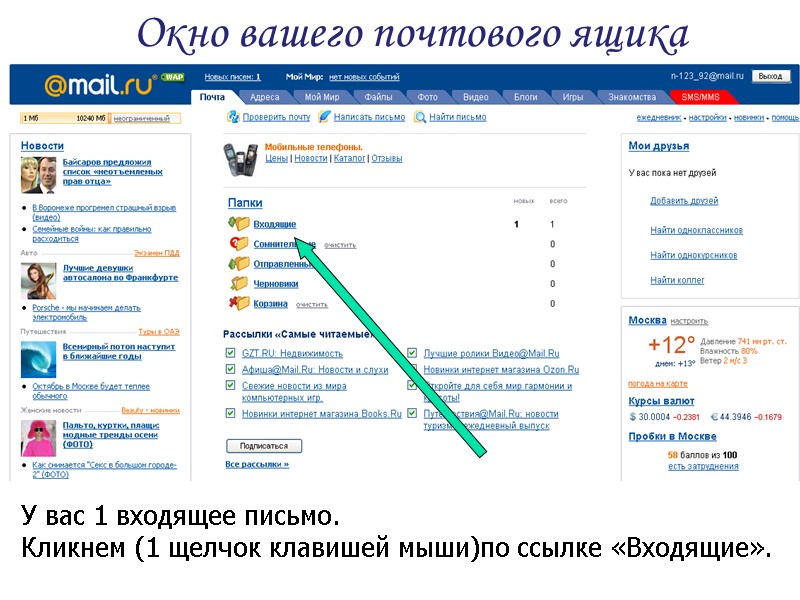
Task: Click the Черновики folder icon
Action: [239, 283]
